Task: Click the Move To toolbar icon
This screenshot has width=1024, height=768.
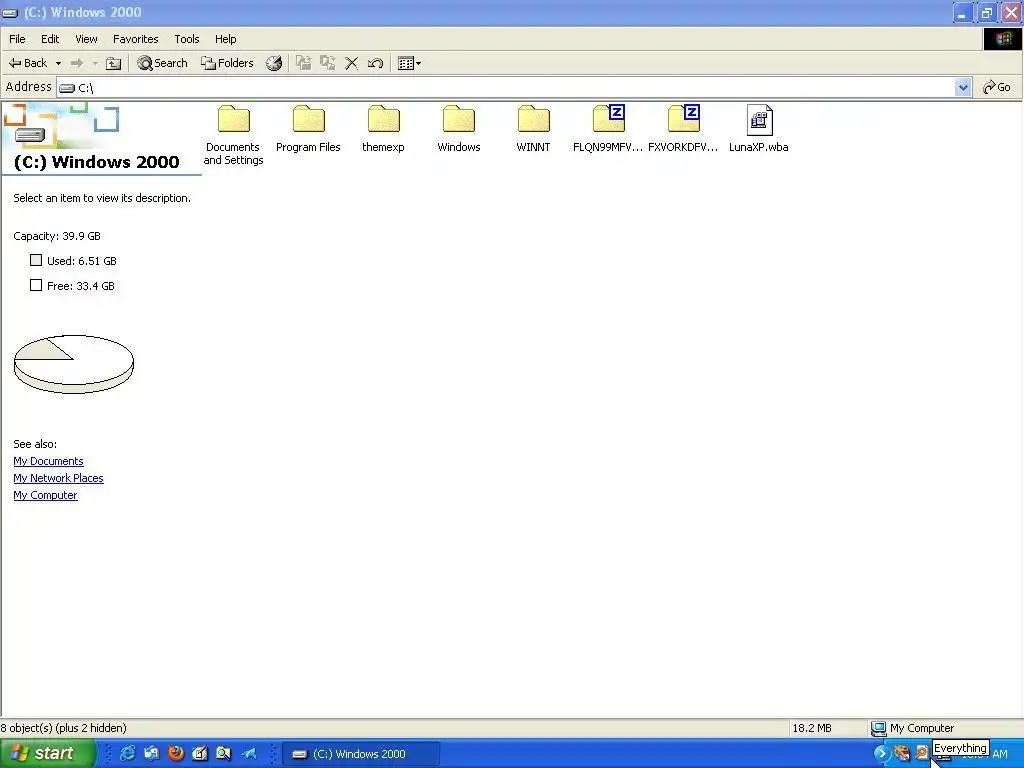Action: tap(303, 63)
